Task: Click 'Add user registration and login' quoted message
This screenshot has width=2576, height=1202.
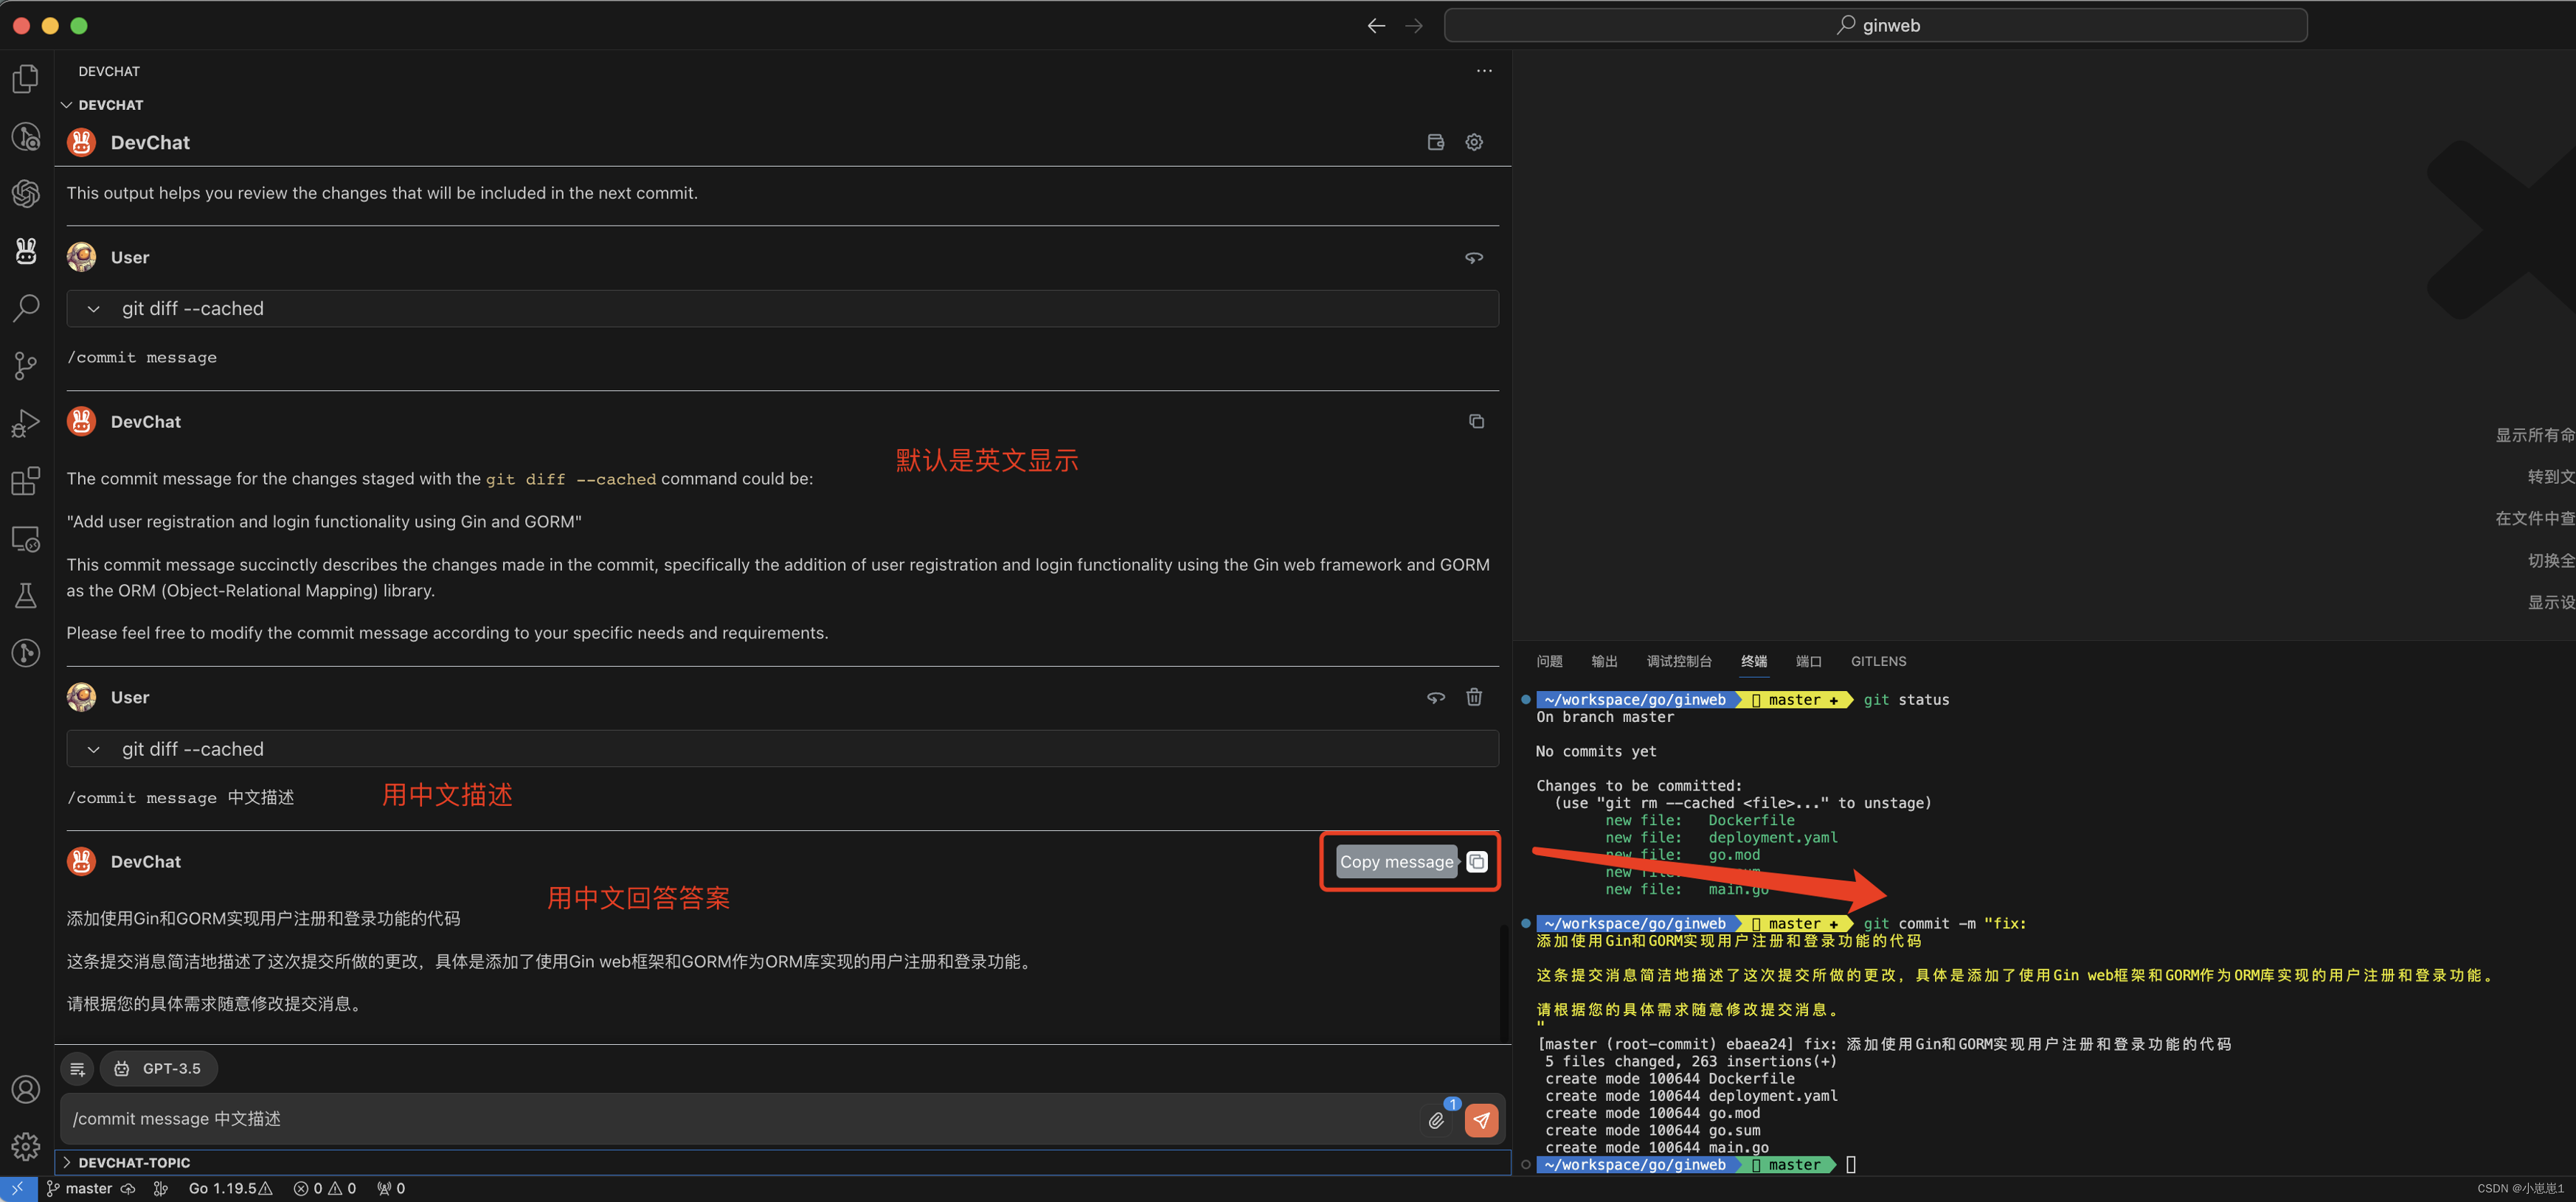Action: click(x=324, y=522)
